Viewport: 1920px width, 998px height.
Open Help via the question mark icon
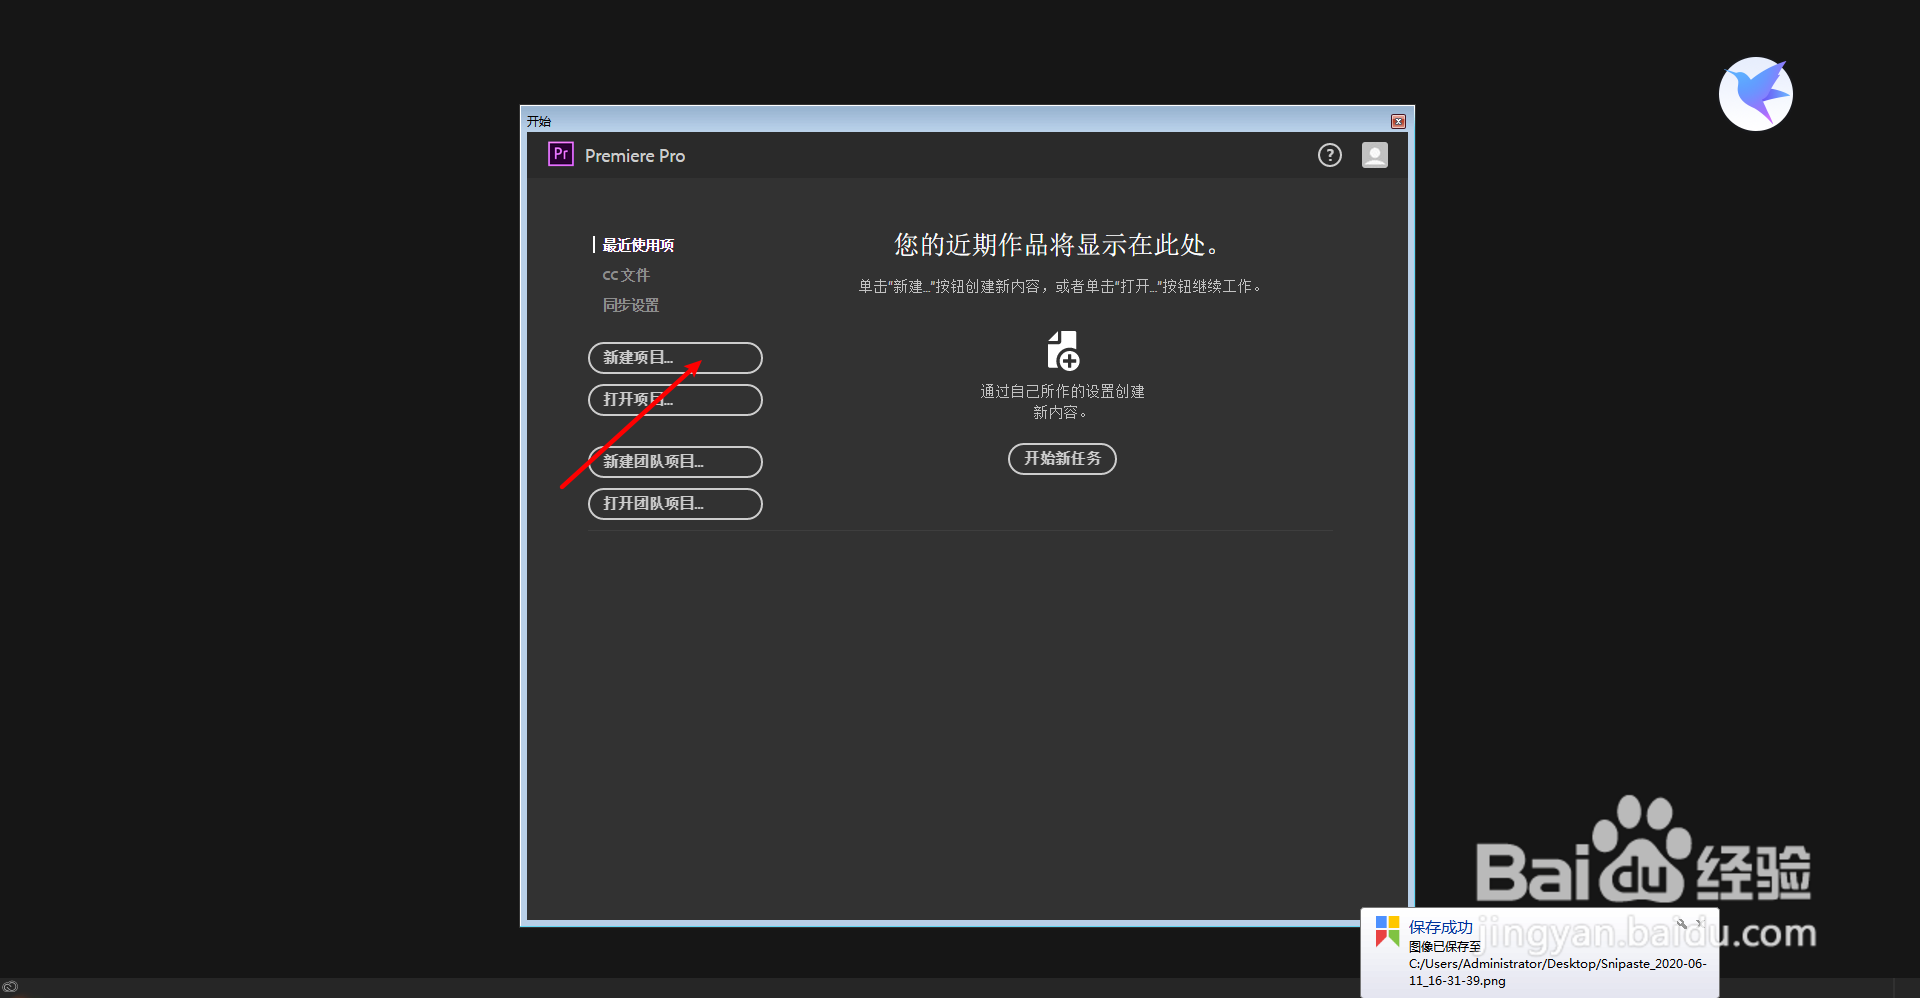pos(1329,155)
